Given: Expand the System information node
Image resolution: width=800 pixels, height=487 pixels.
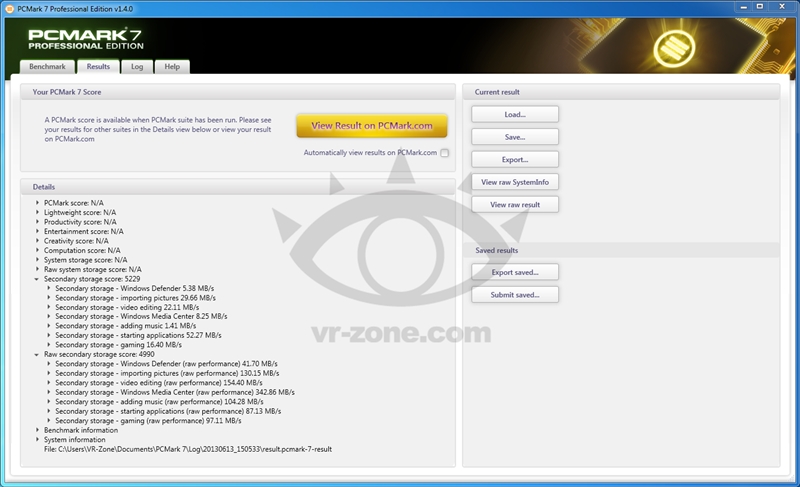Looking at the screenshot, I should pos(37,439).
